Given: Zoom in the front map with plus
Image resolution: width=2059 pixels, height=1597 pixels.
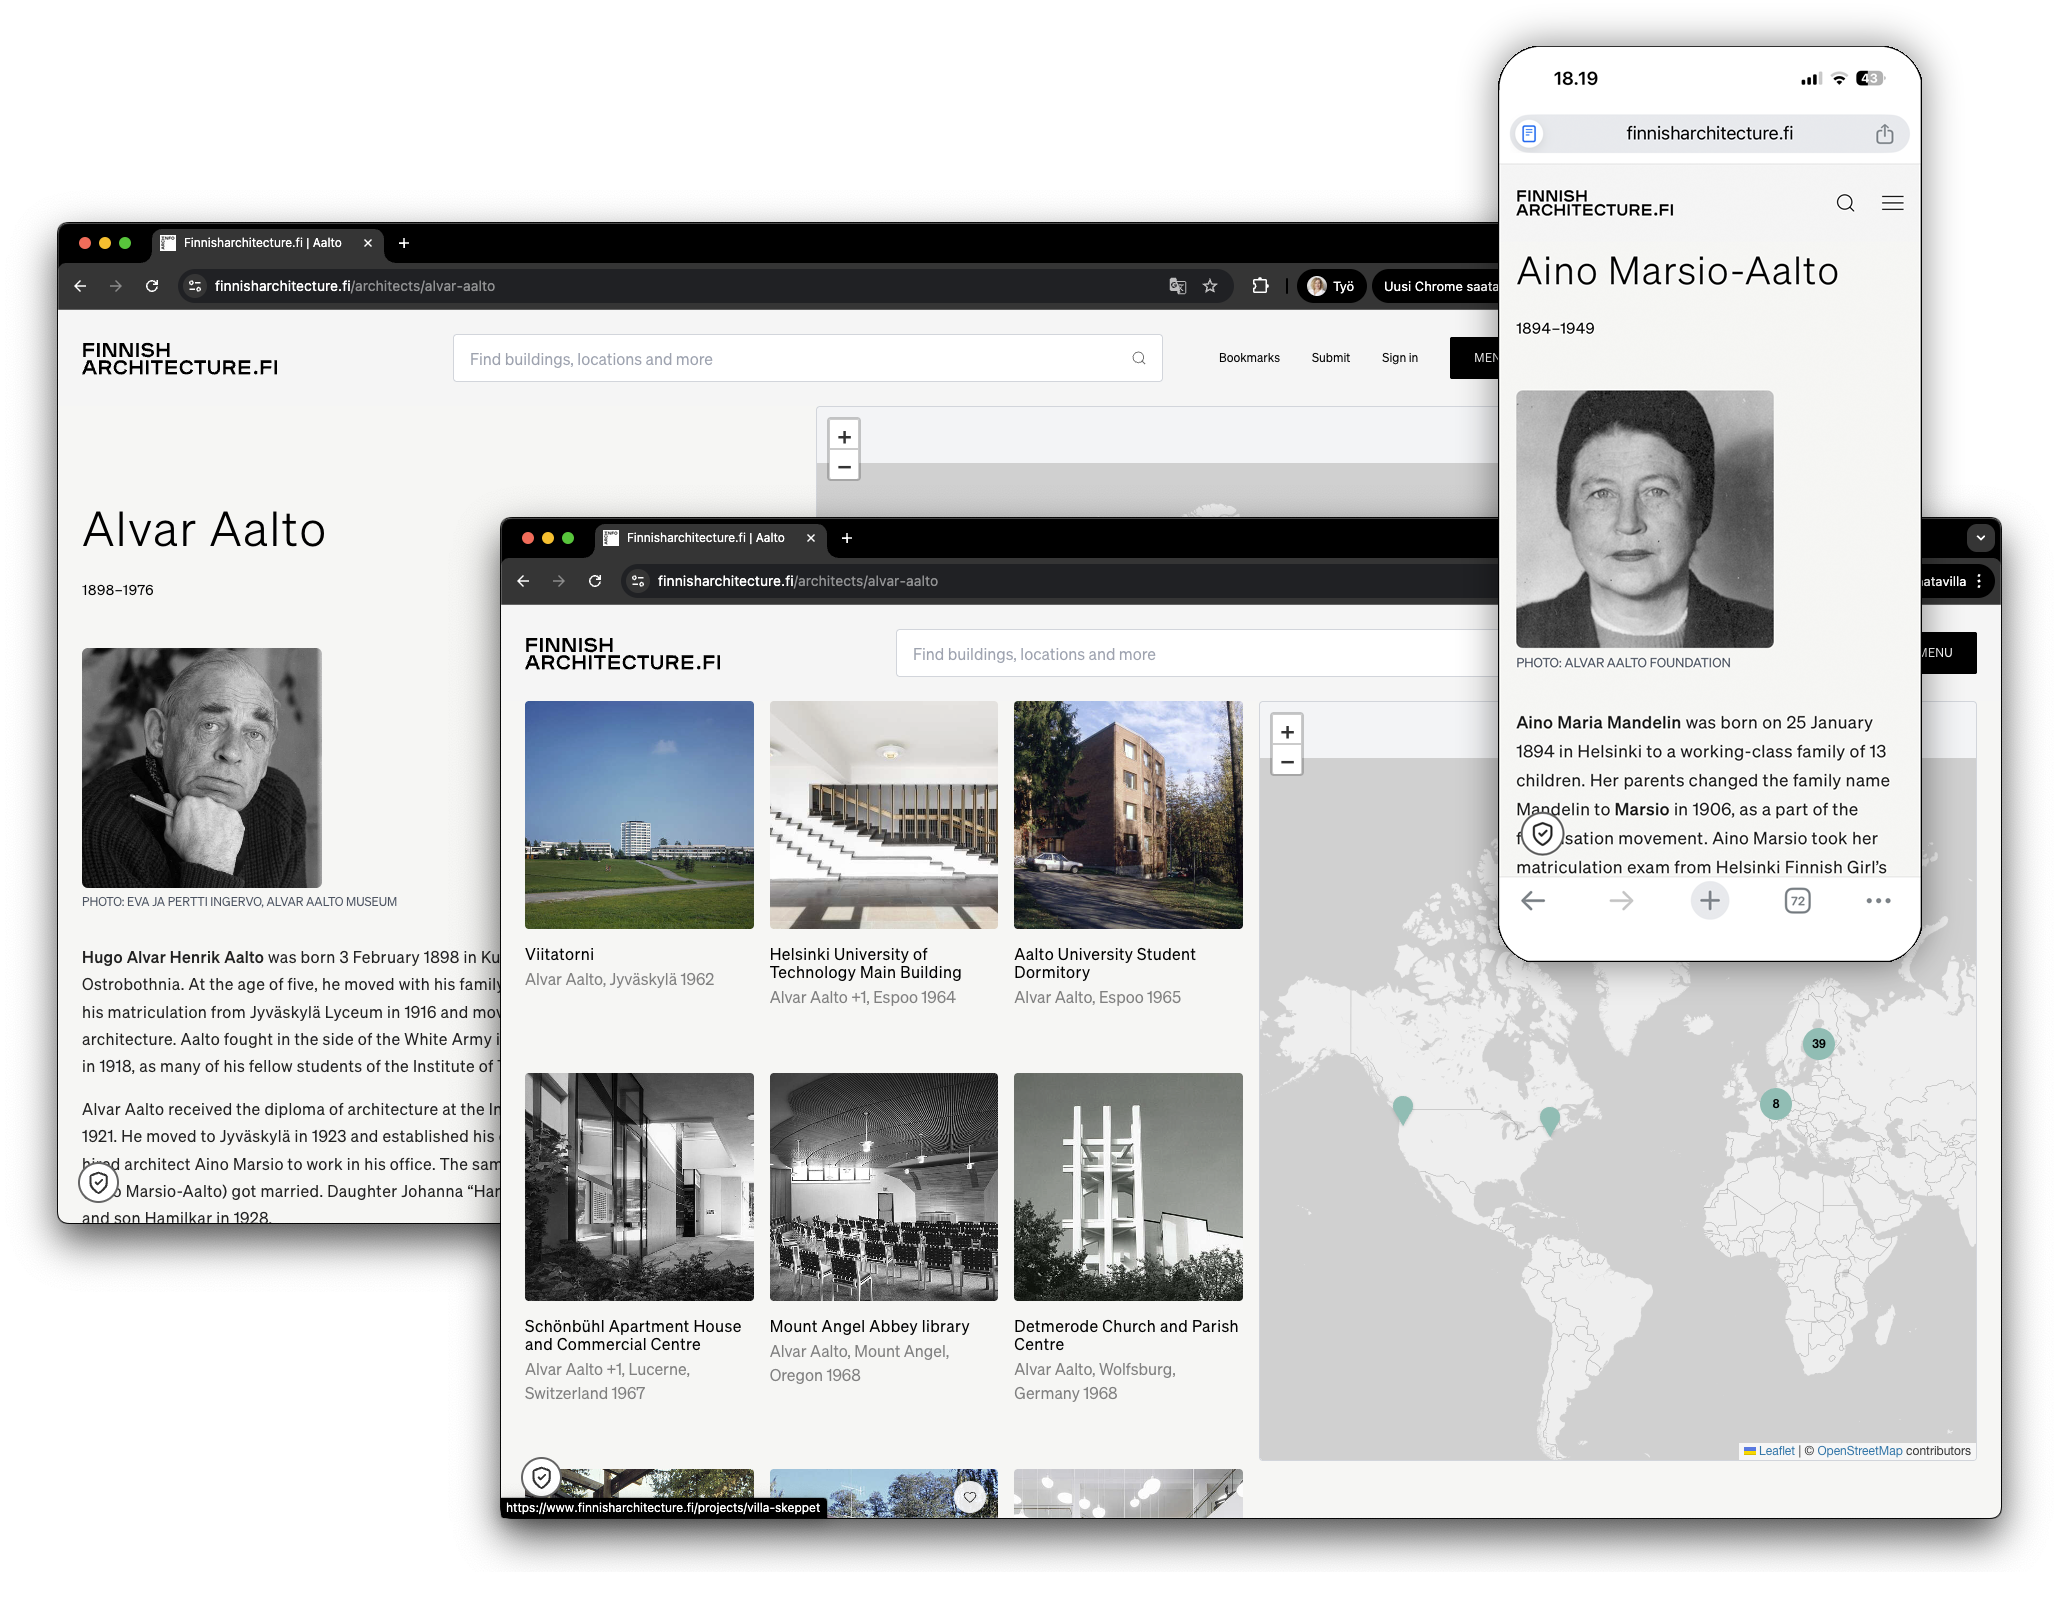Looking at the screenshot, I should coord(1287,732).
